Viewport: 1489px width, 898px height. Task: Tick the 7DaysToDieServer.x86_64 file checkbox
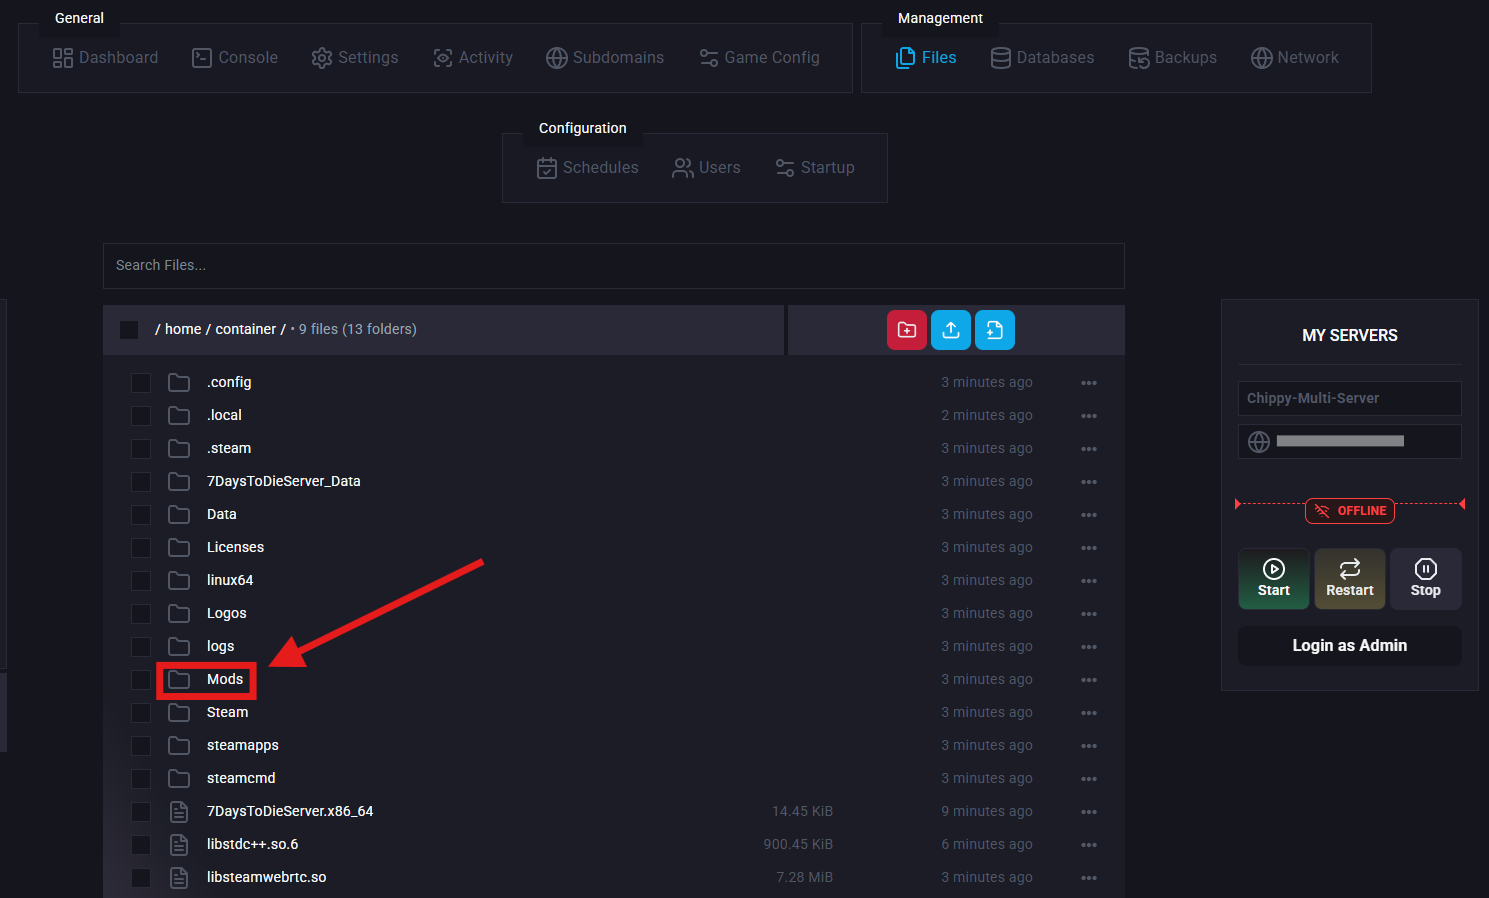click(141, 811)
